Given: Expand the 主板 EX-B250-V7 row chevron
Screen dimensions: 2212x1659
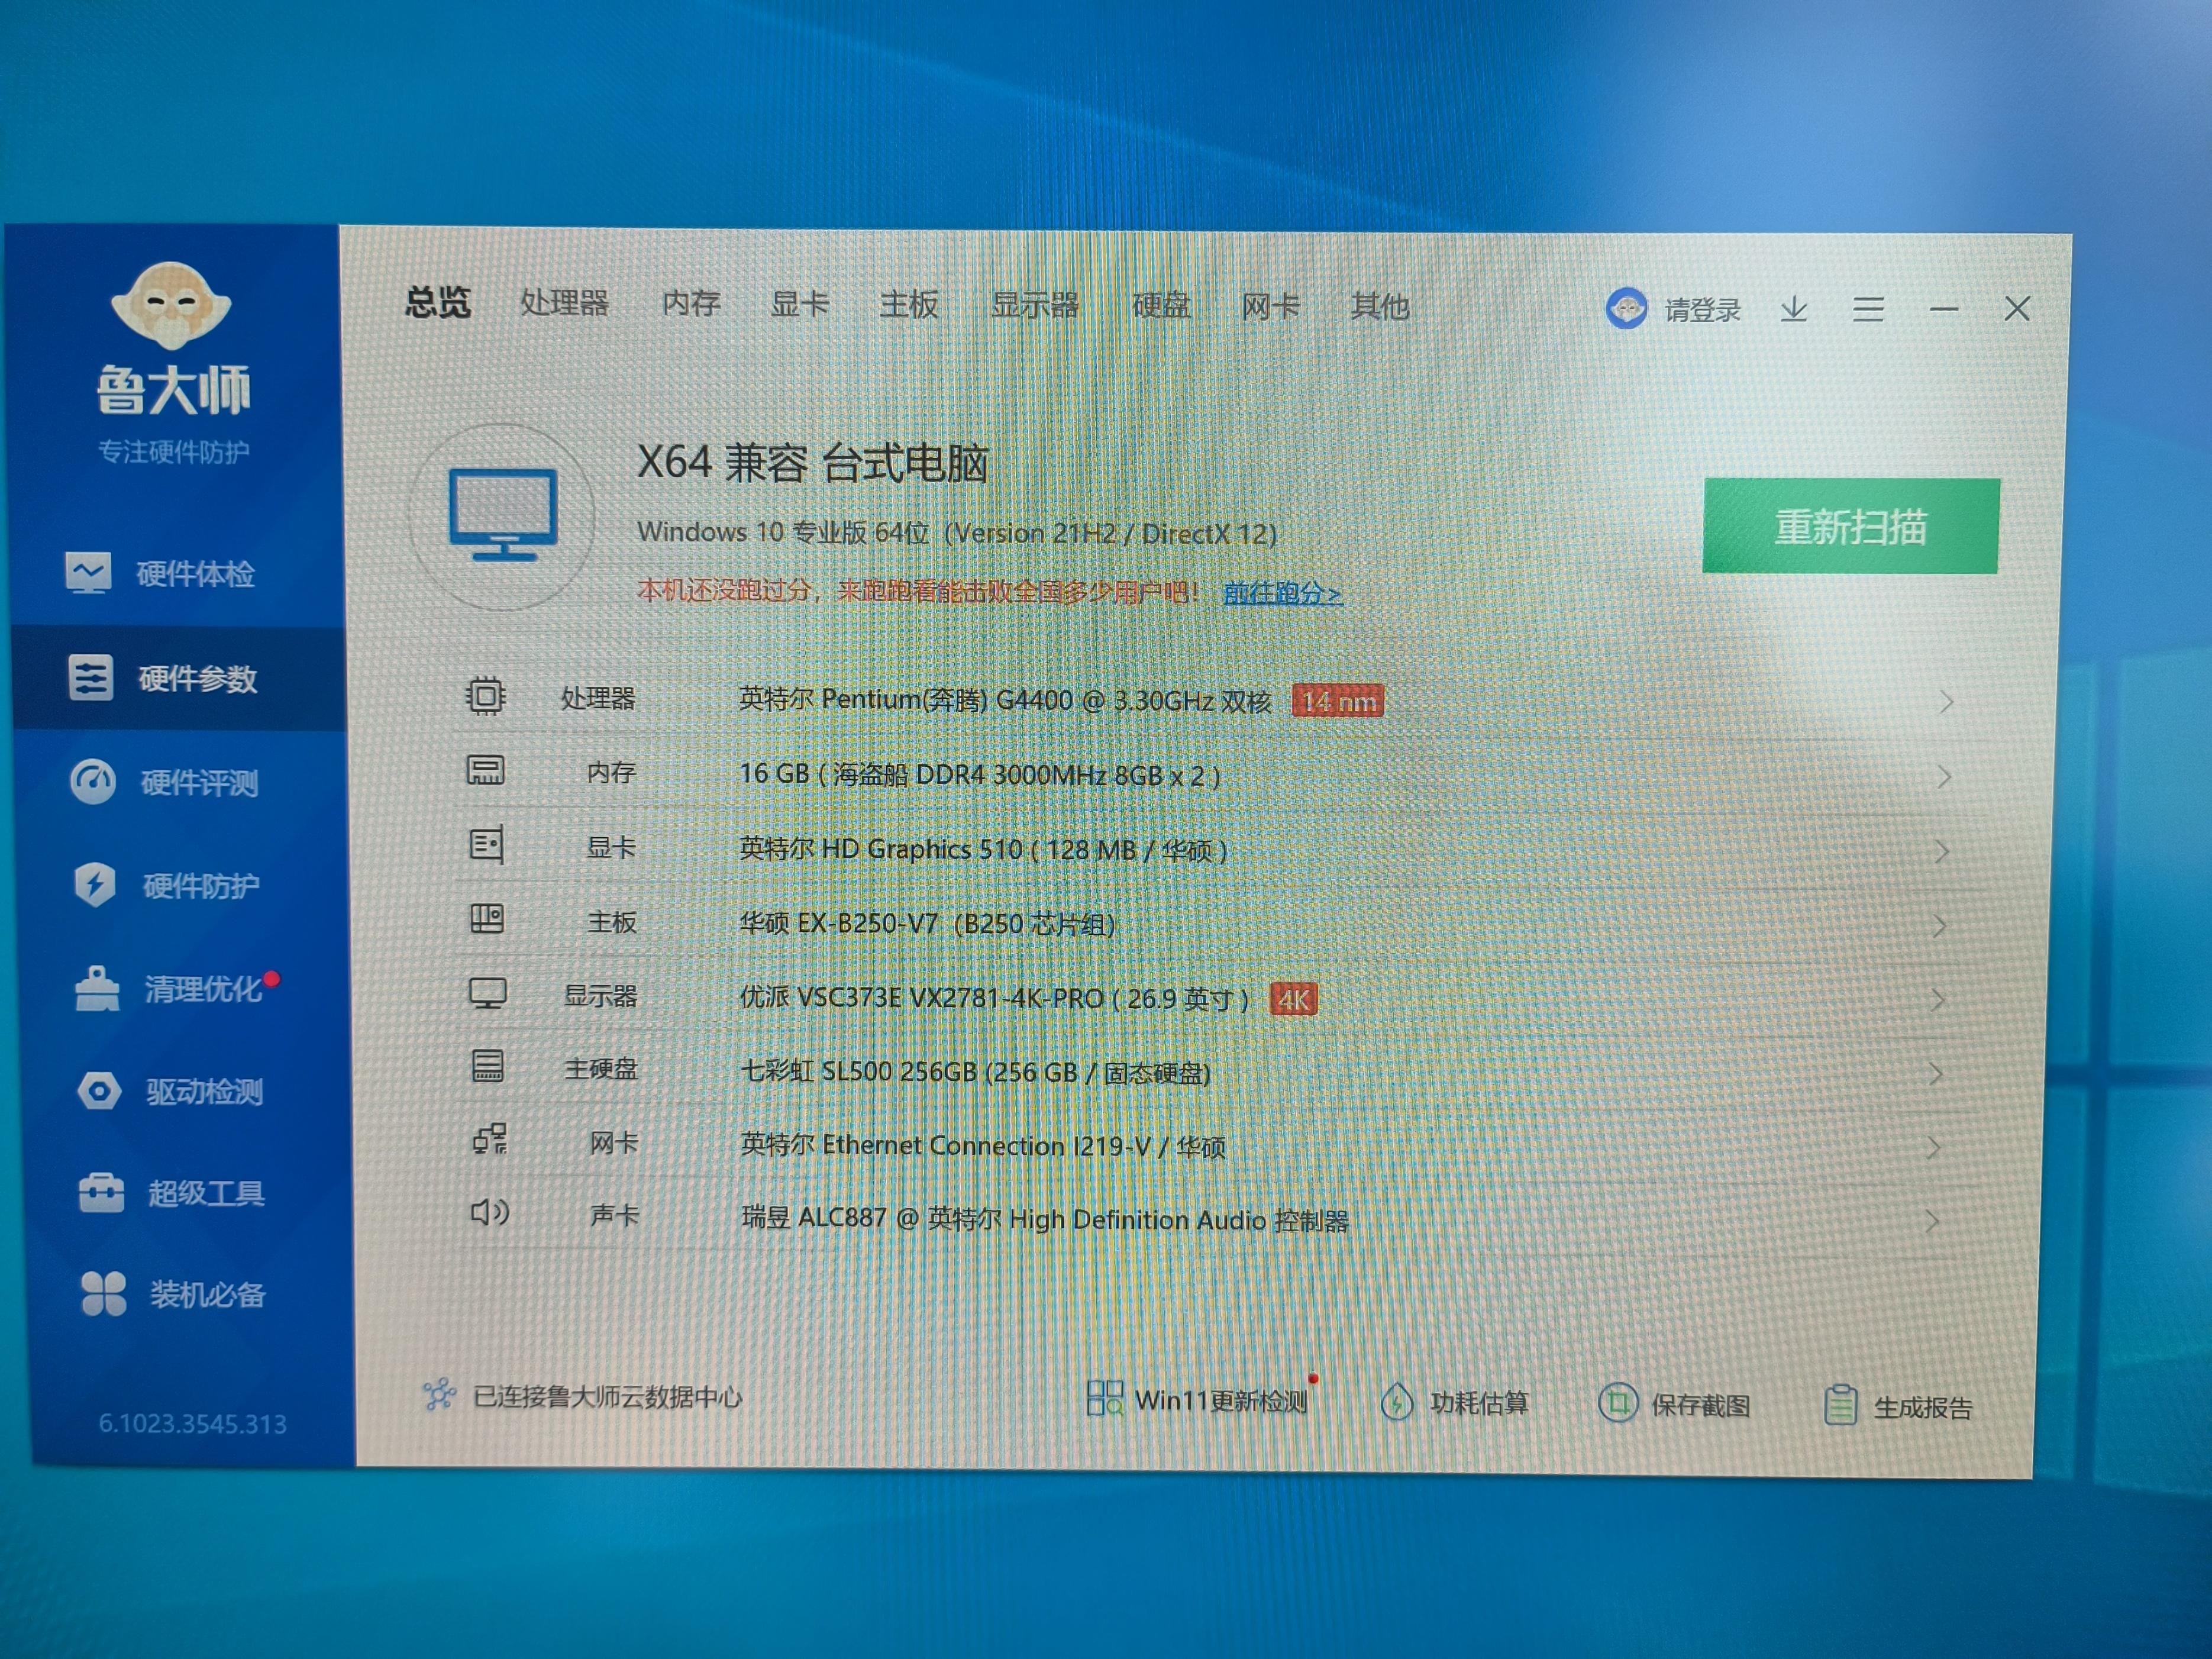Looking at the screenshot, I should (1940, 926).
